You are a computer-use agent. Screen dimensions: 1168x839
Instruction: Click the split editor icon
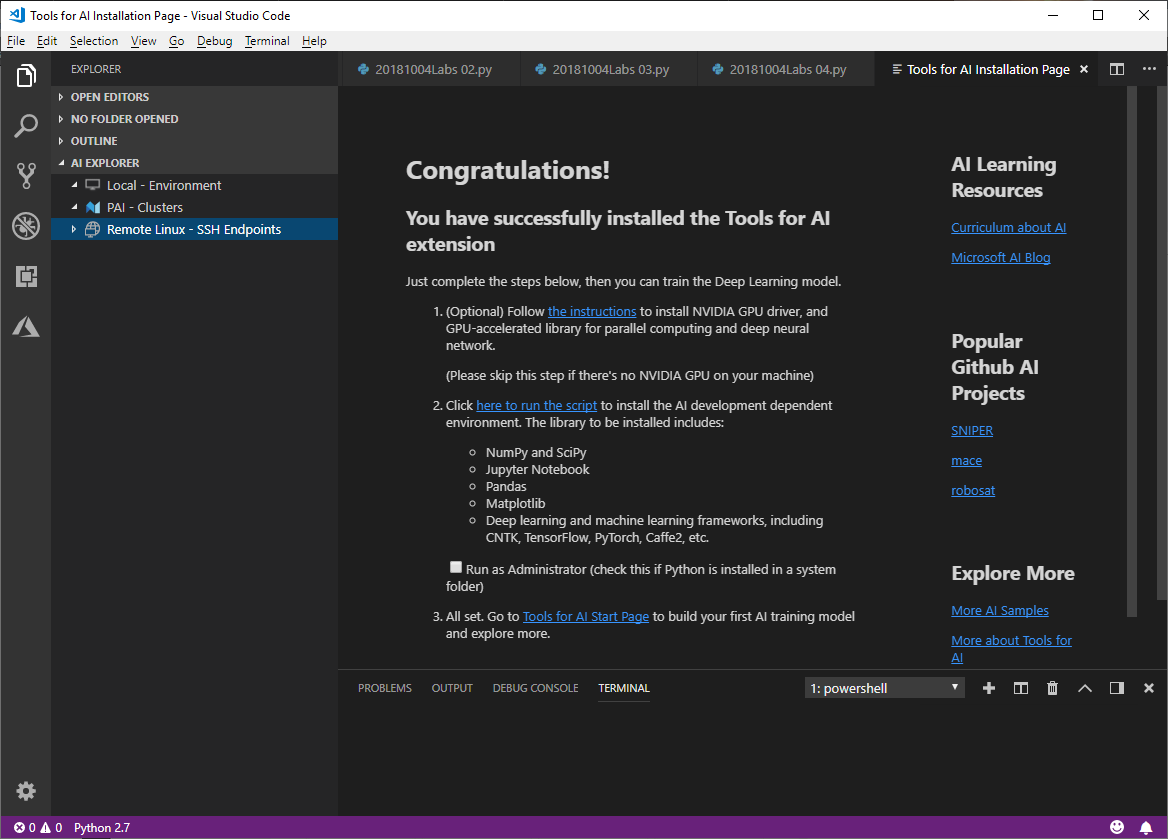[x=1117, y=69]
